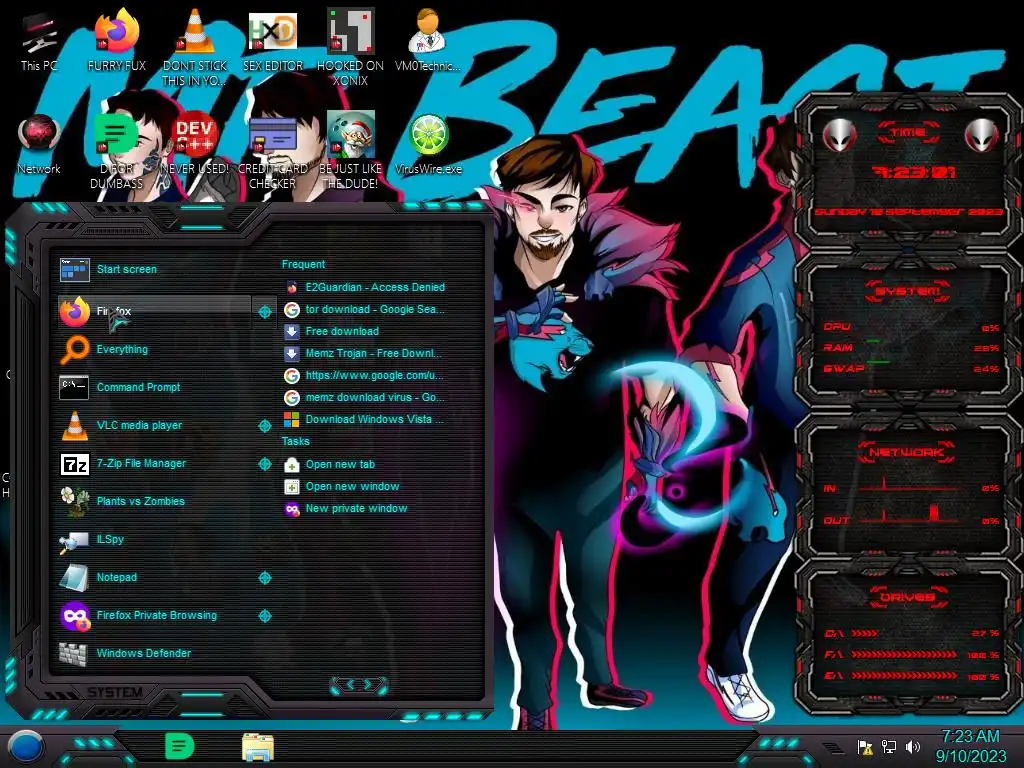
Task: Open the network tray icon
Action: (889, 746)
